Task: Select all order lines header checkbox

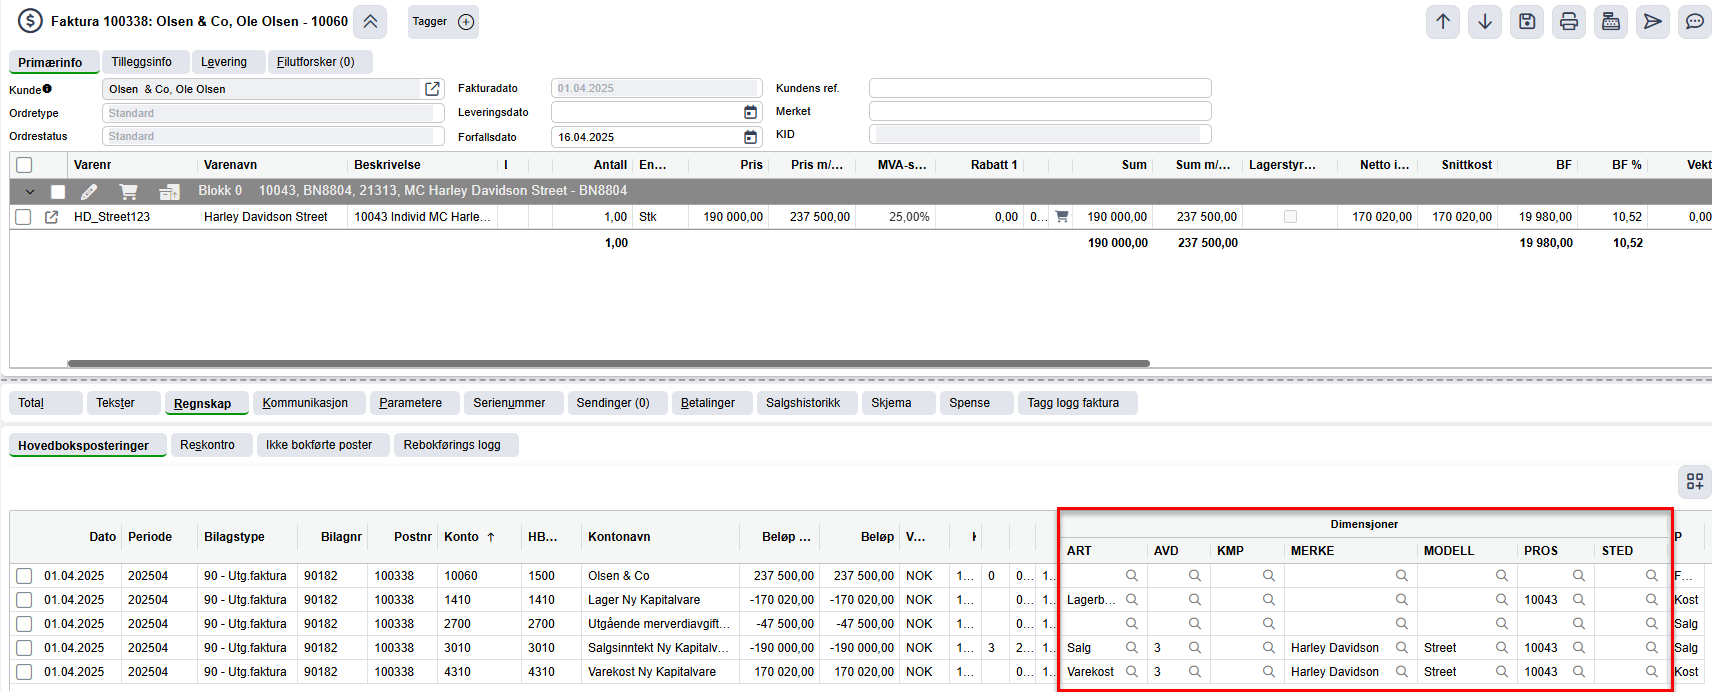Action: point(24,165)
